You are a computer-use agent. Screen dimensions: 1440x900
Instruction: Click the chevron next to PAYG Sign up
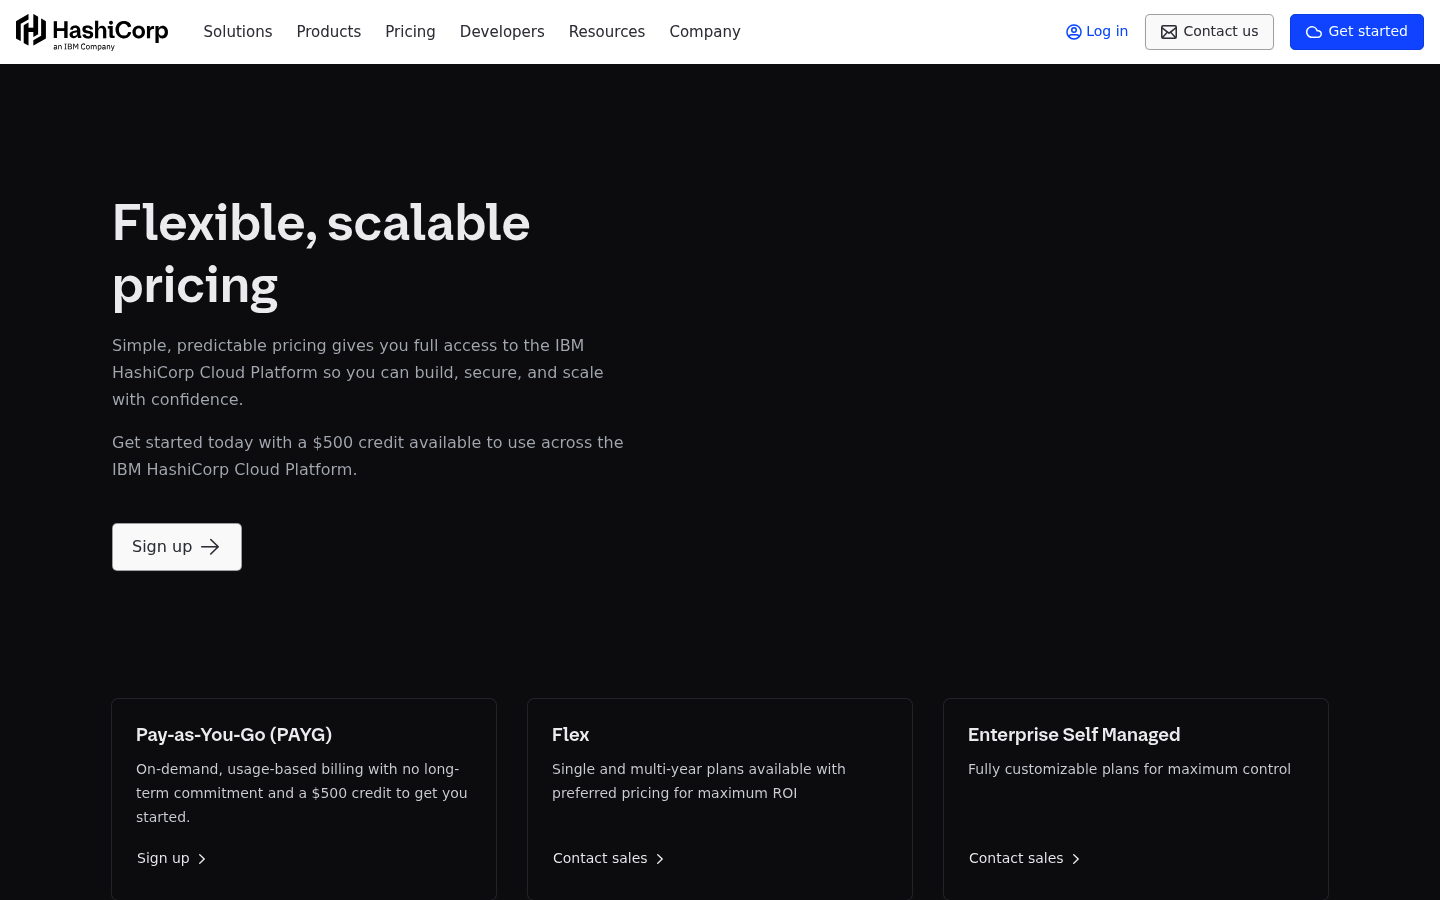point(202,859)
